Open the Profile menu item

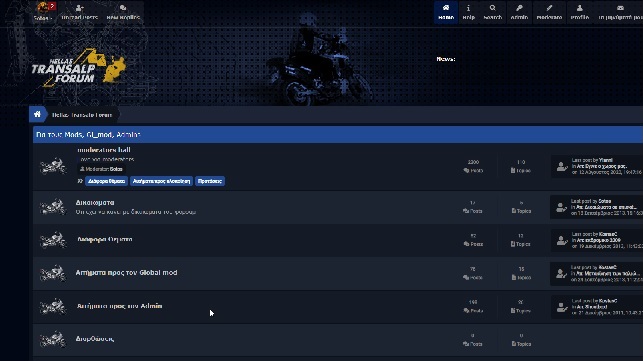click(x=579, y=12)
